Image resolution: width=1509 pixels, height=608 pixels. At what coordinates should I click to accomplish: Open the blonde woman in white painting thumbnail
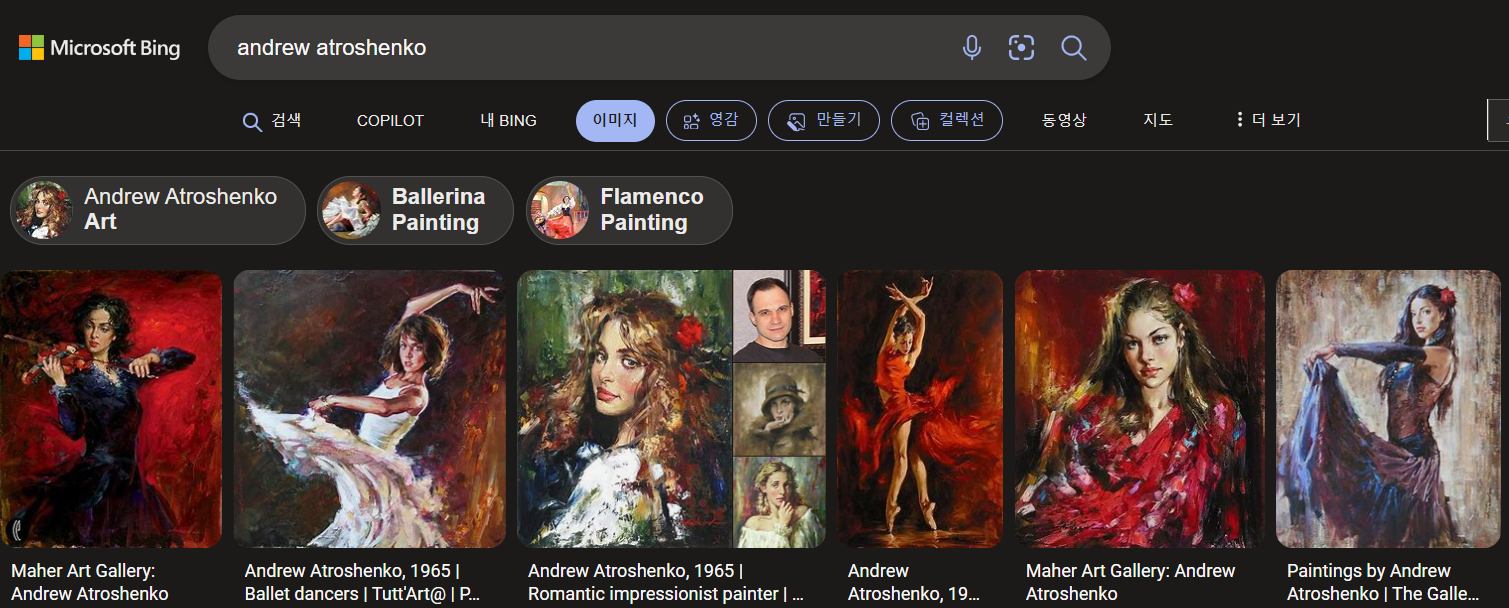pos(780,502)
